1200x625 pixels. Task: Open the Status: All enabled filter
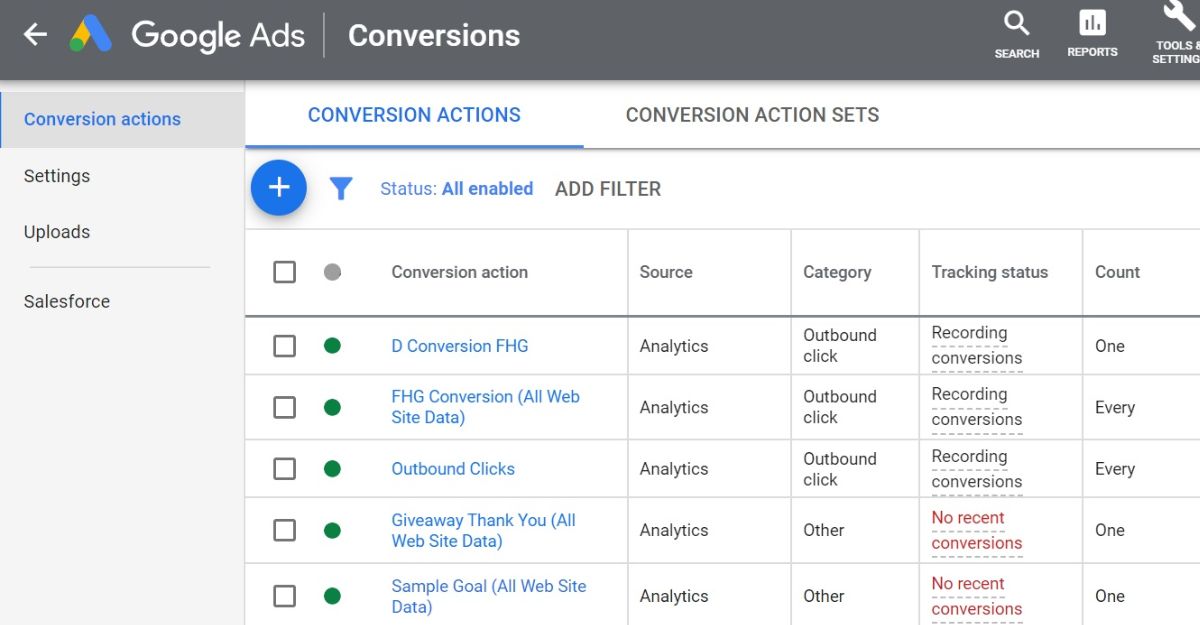click(456, 188)
